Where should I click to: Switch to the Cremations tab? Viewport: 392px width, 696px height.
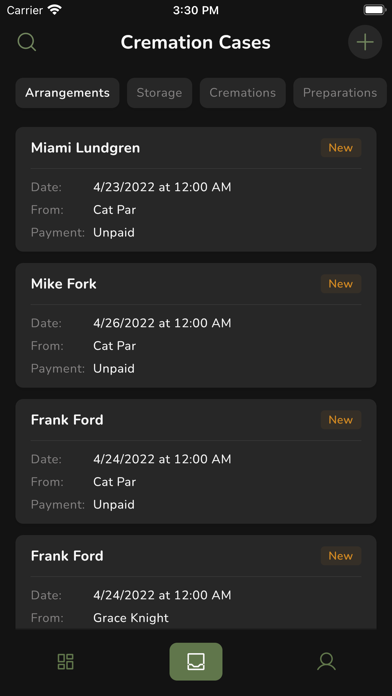pyautogui.click(x=242, y=93)
